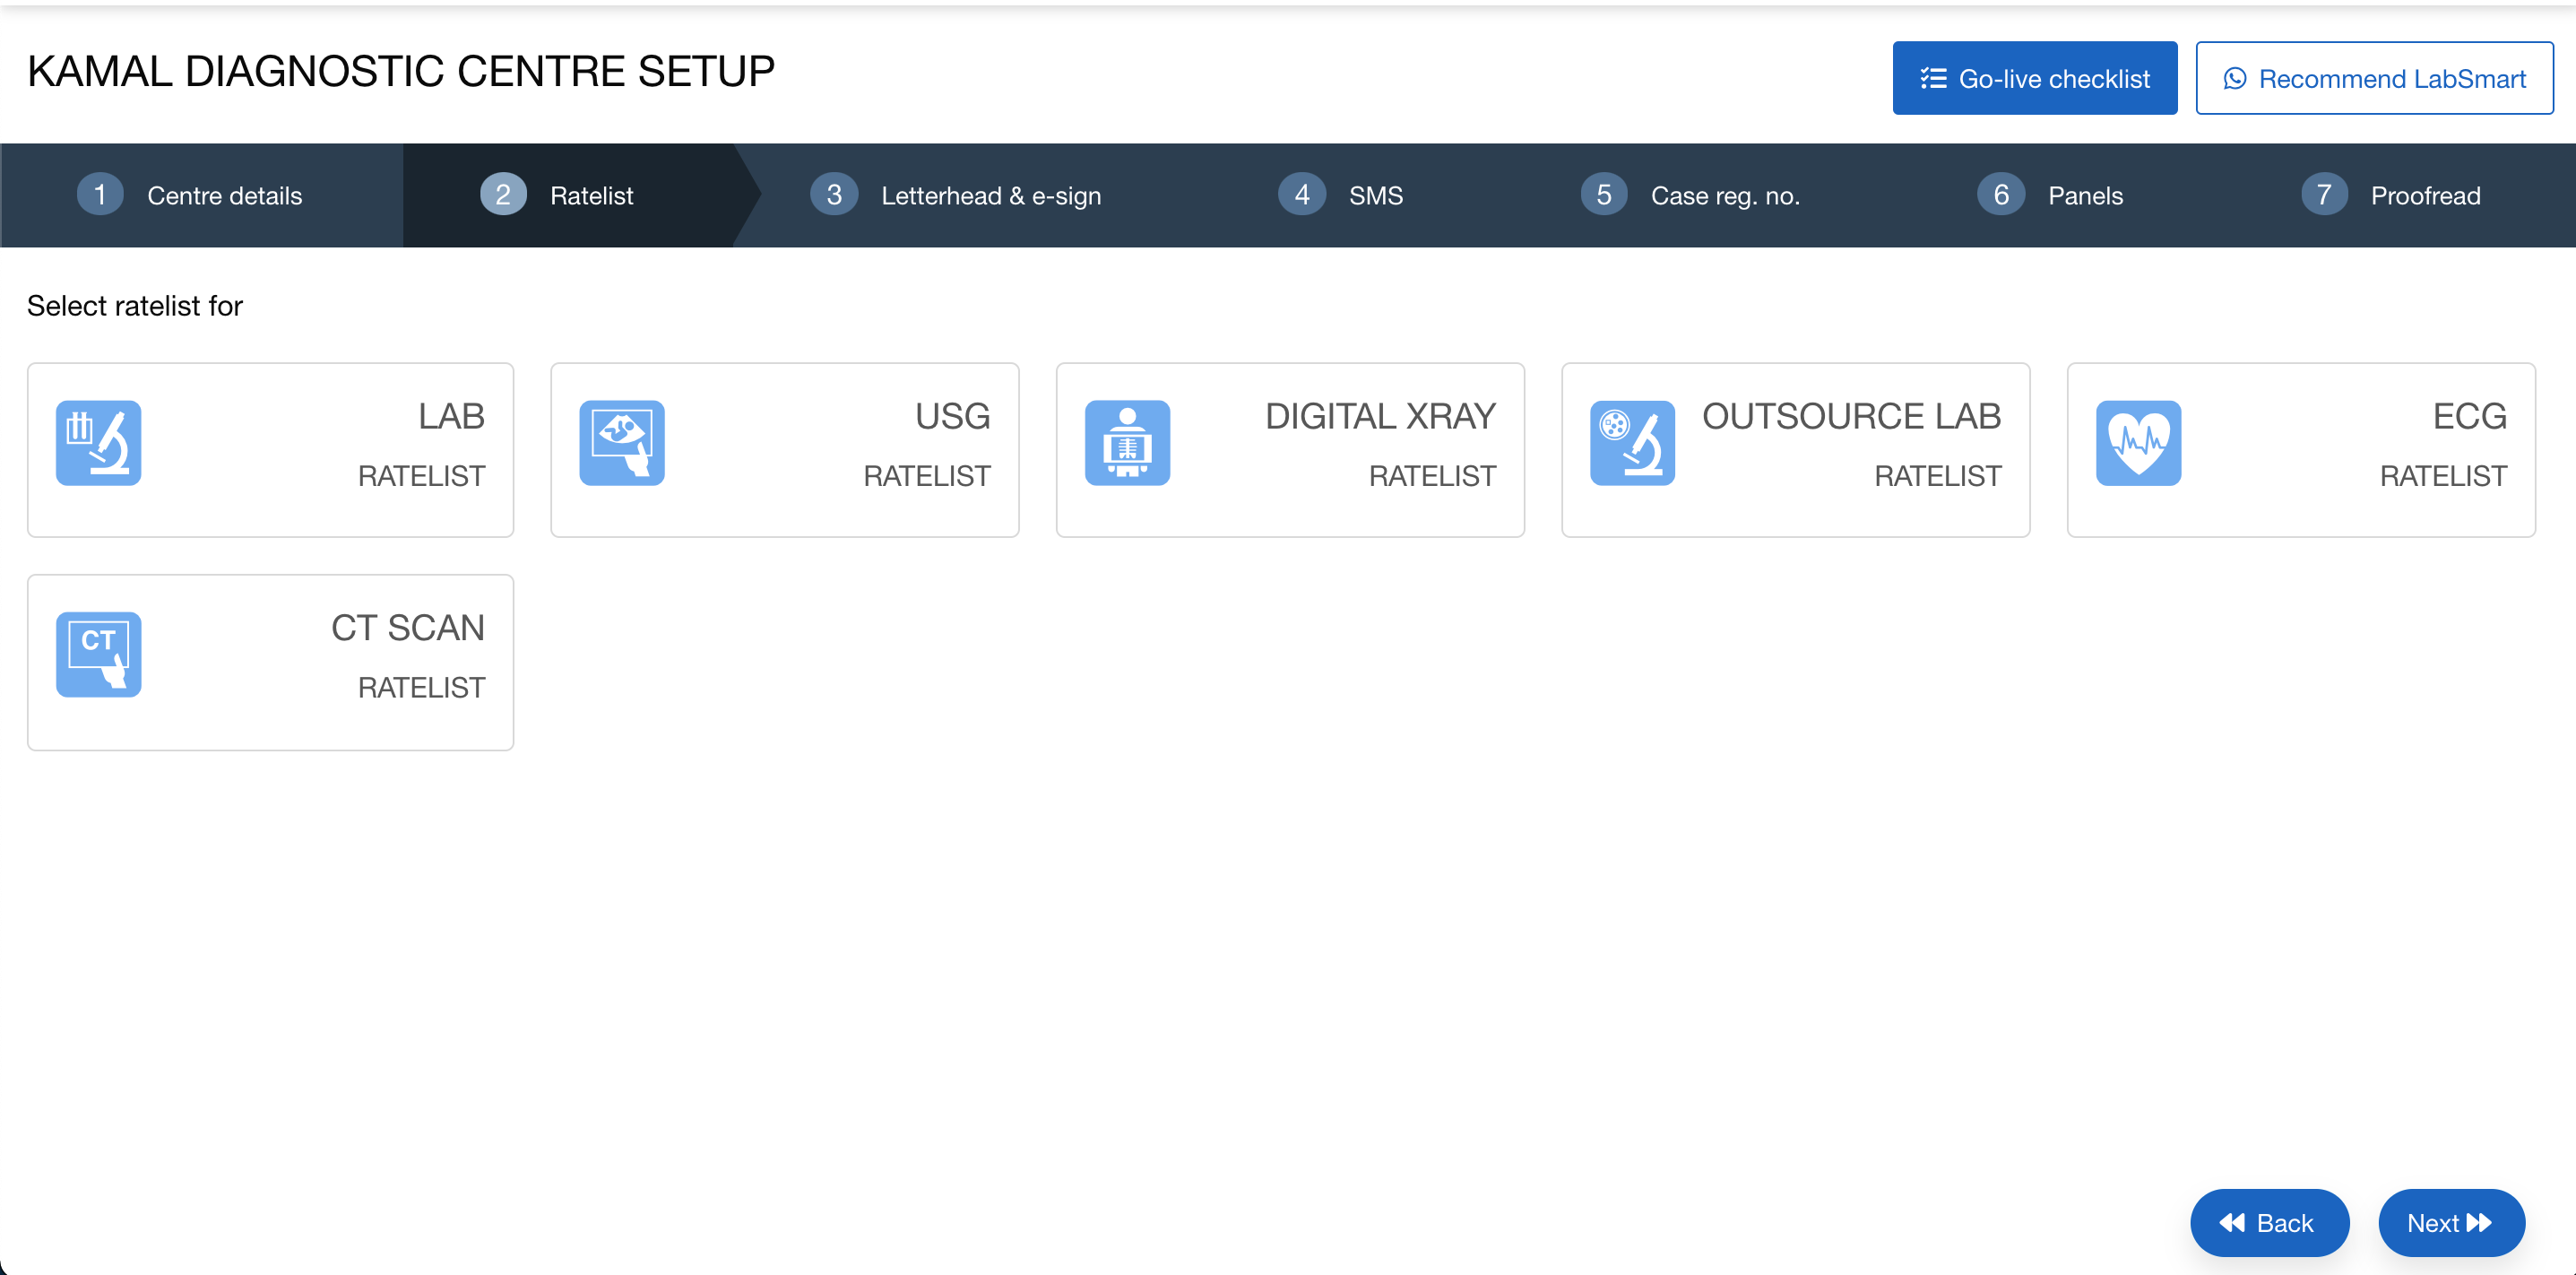
Task: Choose the DIGITAL XRAY card title
Action: point(1380,416)
